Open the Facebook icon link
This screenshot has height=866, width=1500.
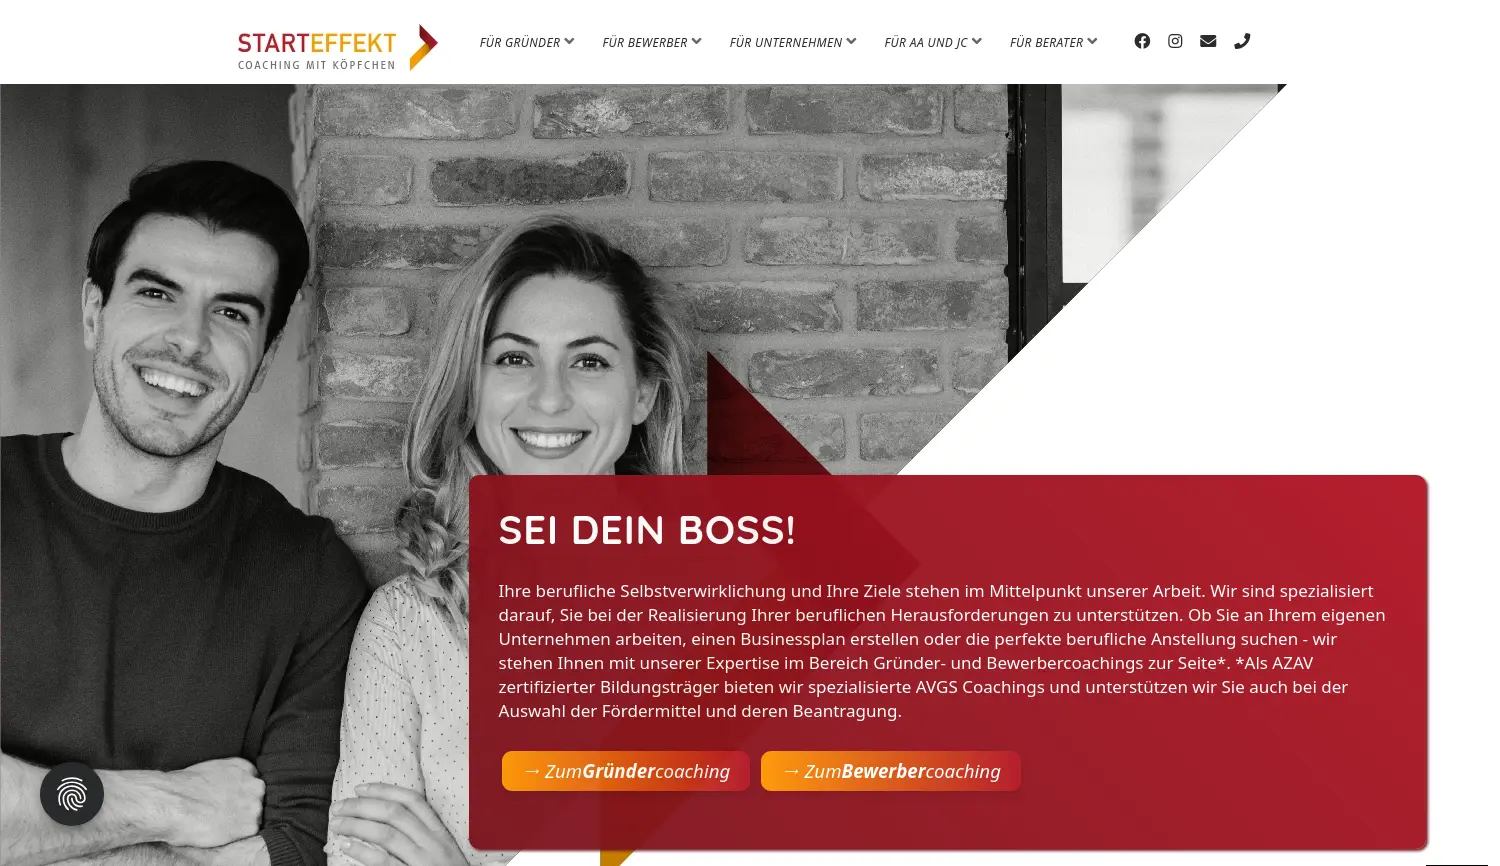[x=1142, y=41]
